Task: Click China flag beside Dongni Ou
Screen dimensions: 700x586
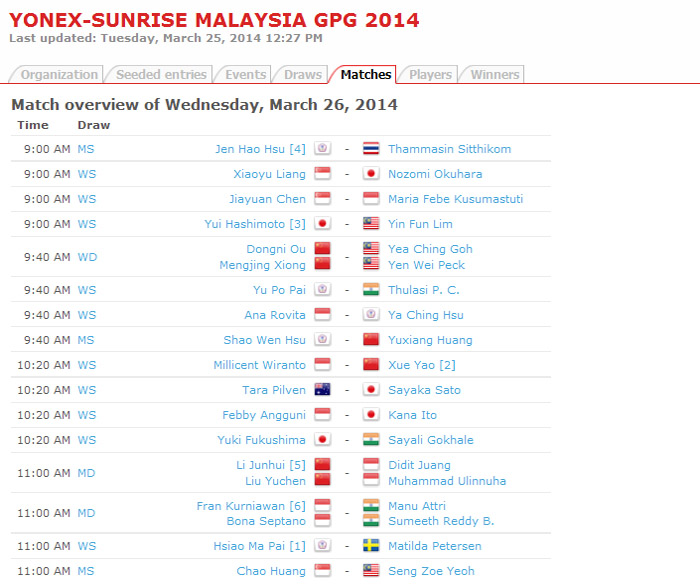Action: point(322,248)
